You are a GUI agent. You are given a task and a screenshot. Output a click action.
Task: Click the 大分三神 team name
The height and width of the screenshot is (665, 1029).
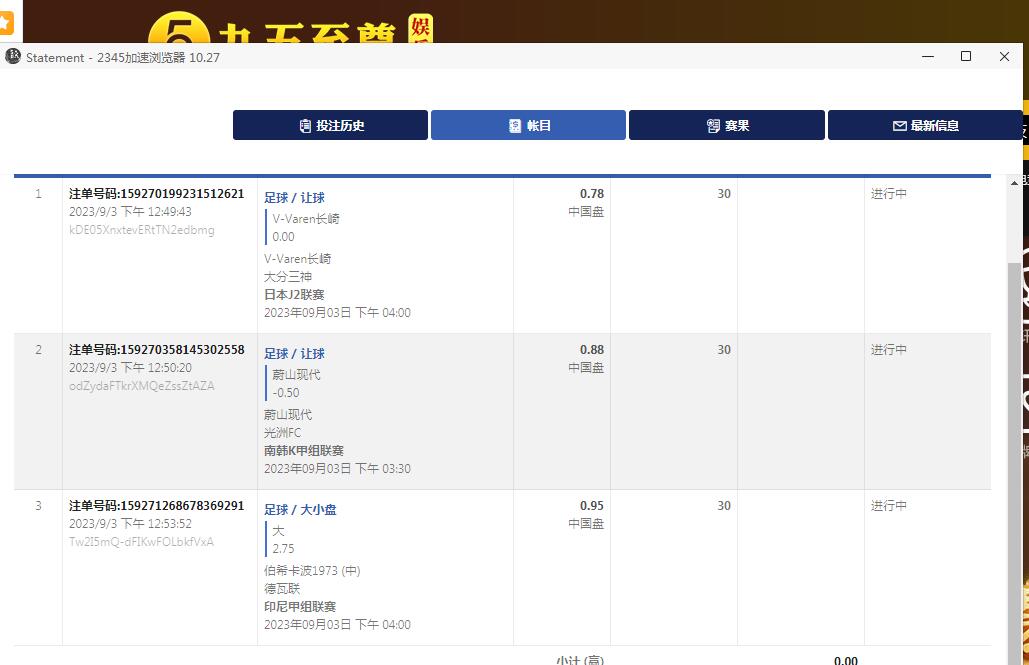tap(287, 276)
